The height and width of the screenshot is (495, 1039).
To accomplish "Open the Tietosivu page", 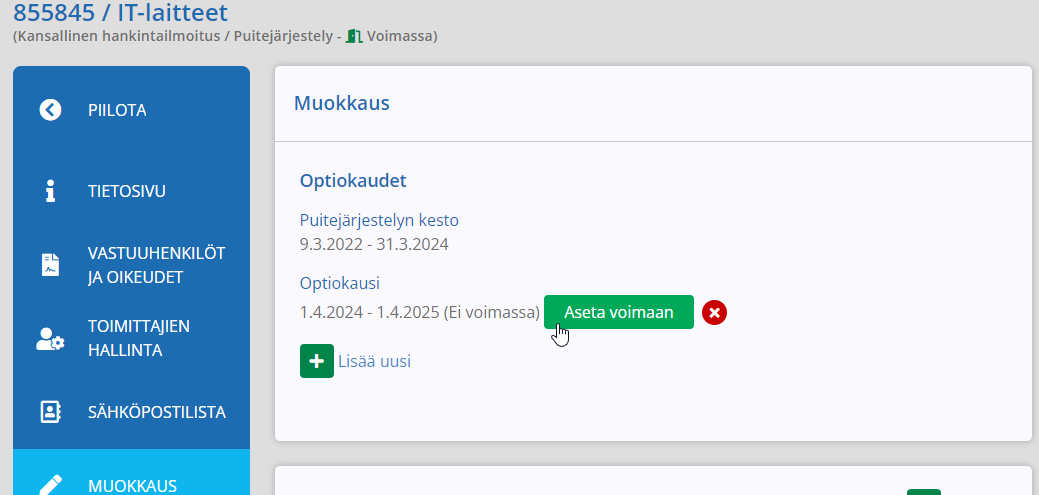I will (127, 191).
